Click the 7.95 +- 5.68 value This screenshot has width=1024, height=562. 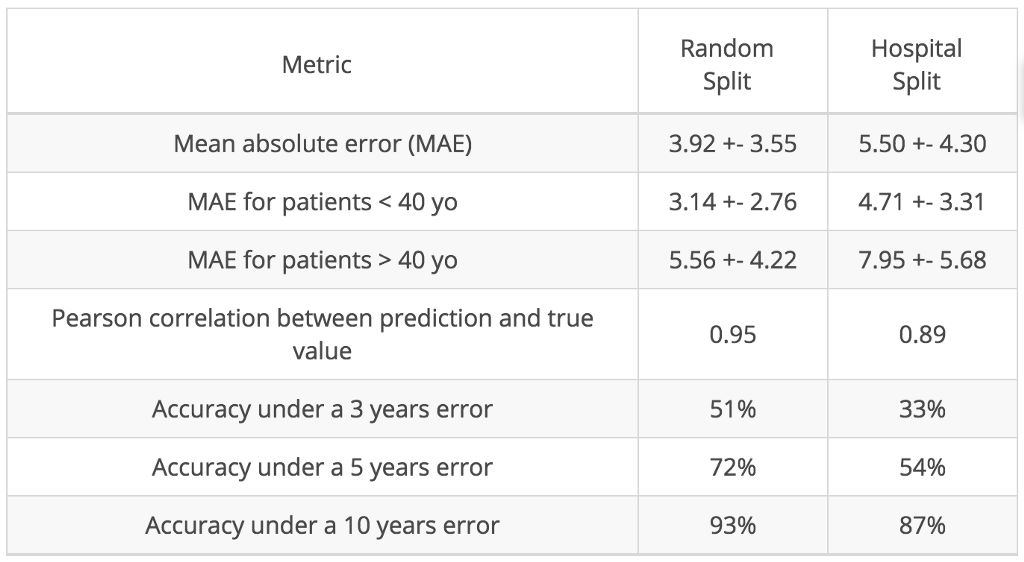(x=922, y=260)
